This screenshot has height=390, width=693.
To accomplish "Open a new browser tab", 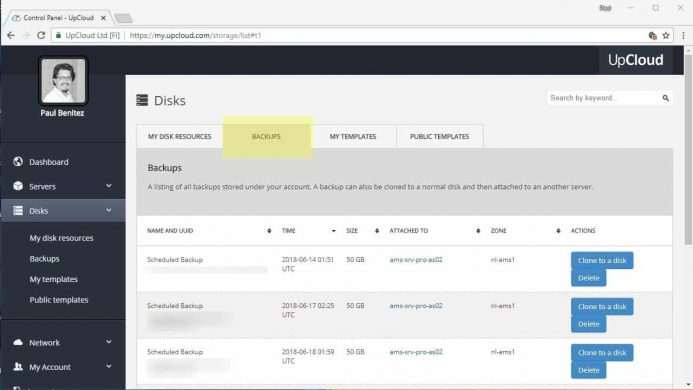I will click(x=123, y=18).
